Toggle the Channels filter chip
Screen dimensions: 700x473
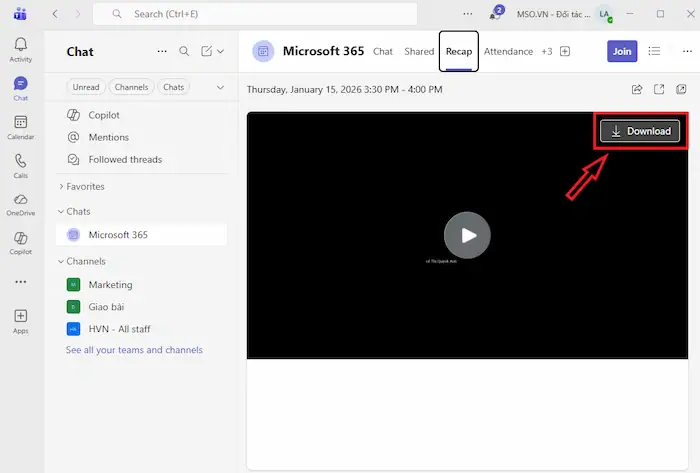pyautogui.click(x=131, y=87)
